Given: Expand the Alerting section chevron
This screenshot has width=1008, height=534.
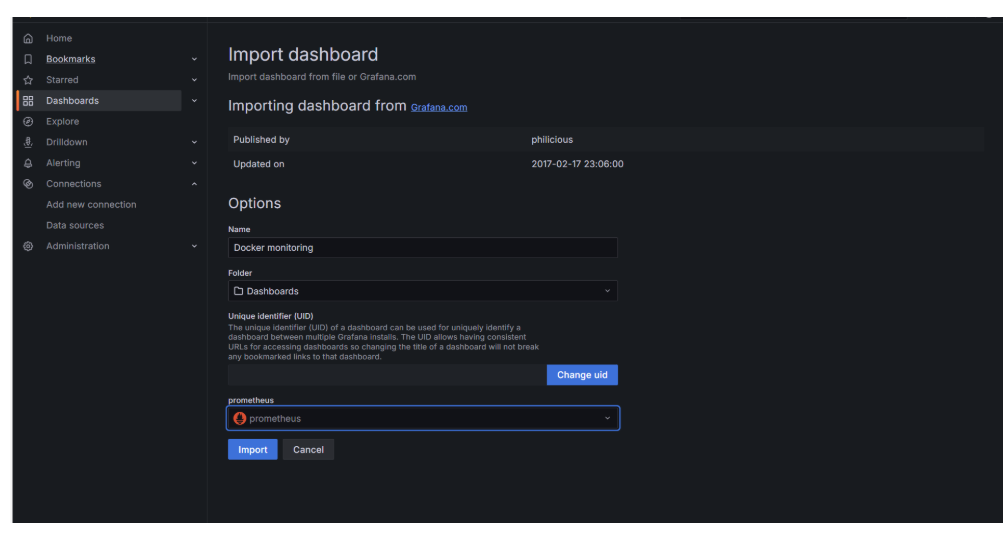Looking at the screenshot, I should (x=194, y=163).
